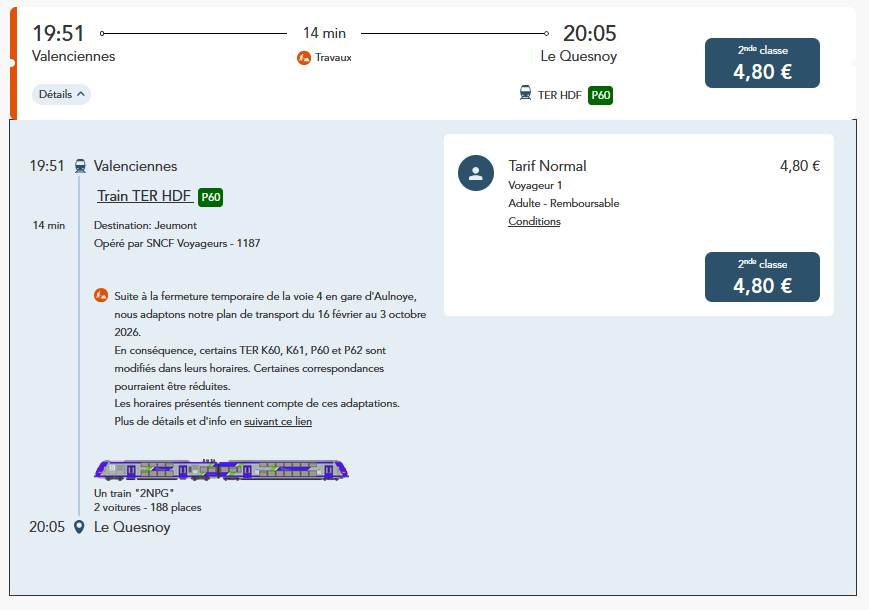
Task: Click the orange works icon before the disruption notice
Action: click(101, 295)
